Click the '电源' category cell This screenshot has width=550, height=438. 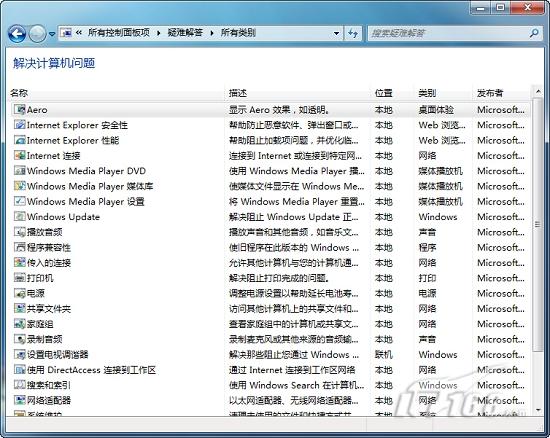coord(427,294)
